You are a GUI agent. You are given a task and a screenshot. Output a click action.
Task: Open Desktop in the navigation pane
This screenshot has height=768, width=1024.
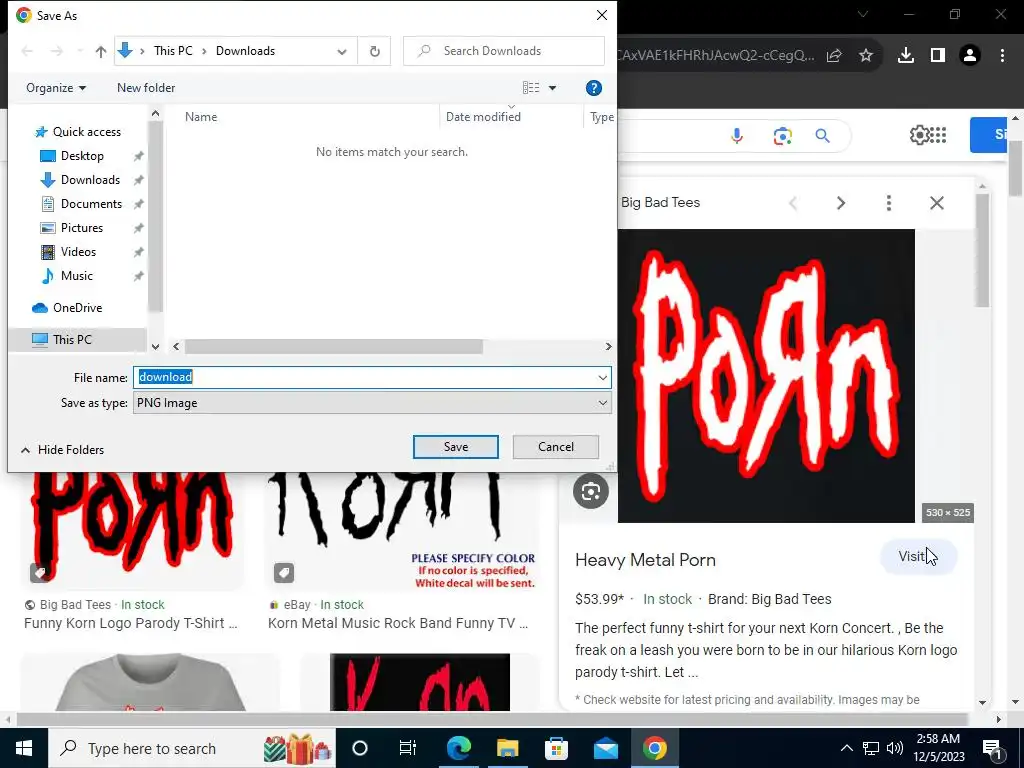click(82, 156)
